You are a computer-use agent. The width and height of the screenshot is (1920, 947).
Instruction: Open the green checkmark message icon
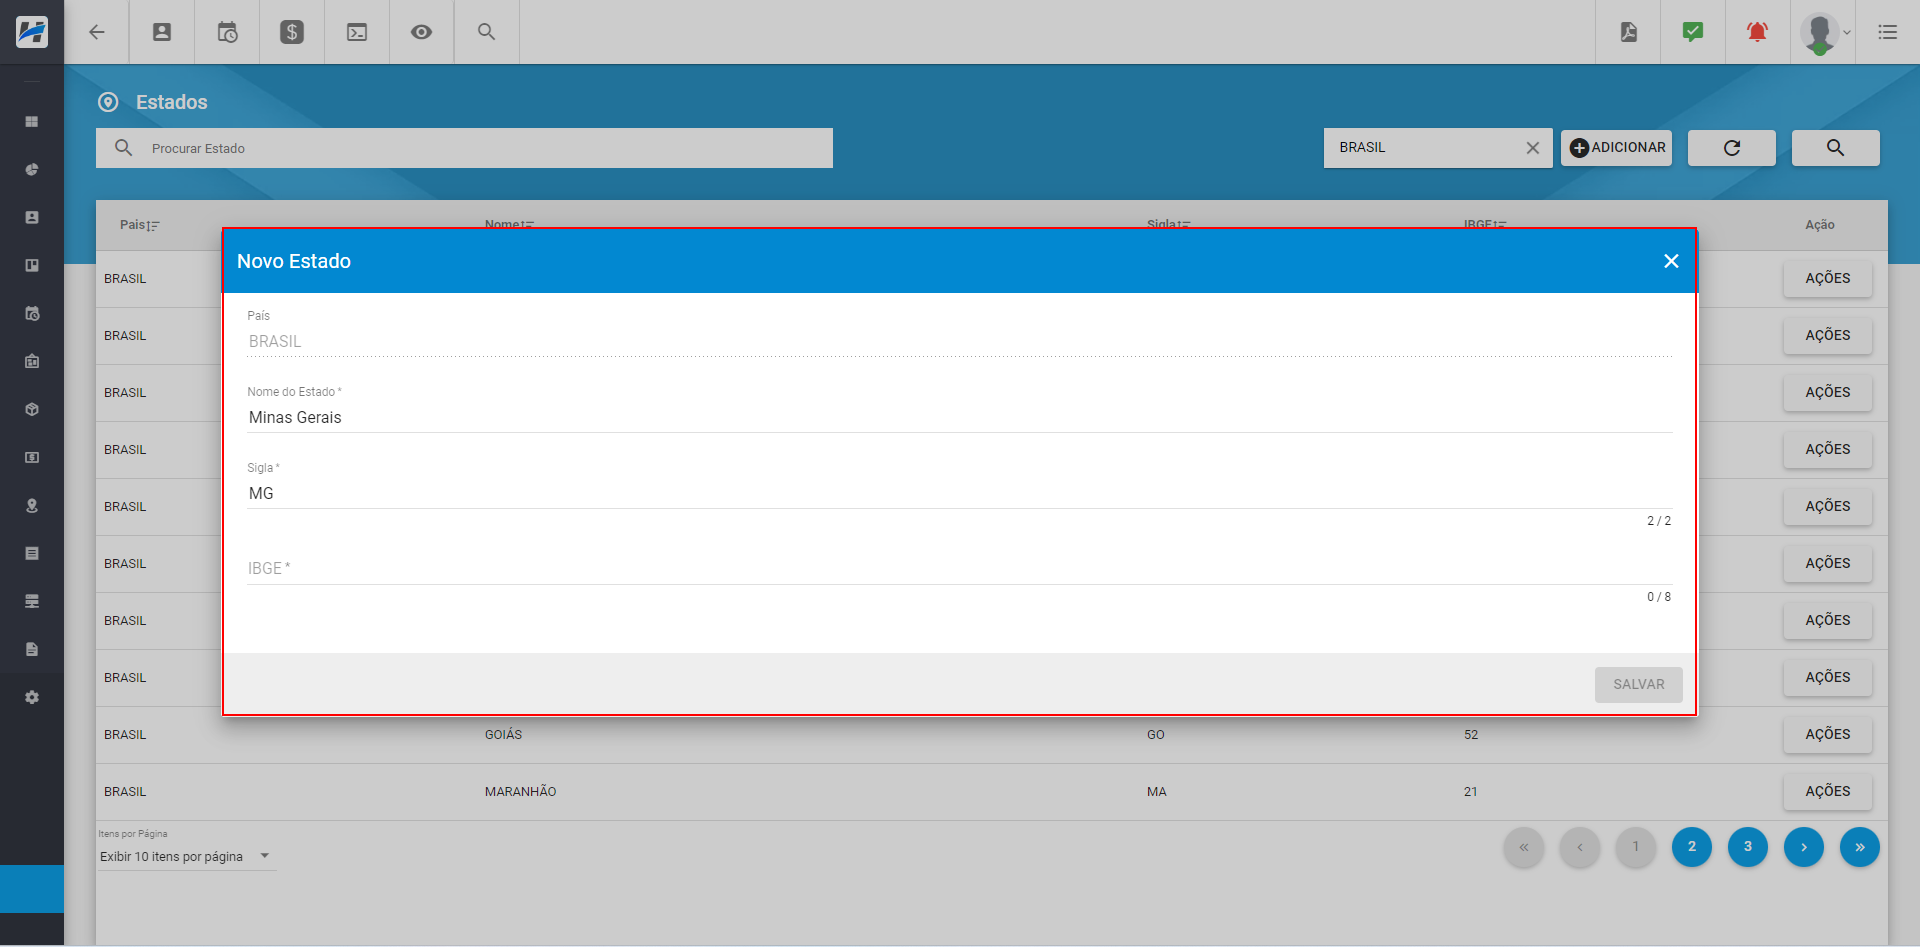(x=1693, y=32)
